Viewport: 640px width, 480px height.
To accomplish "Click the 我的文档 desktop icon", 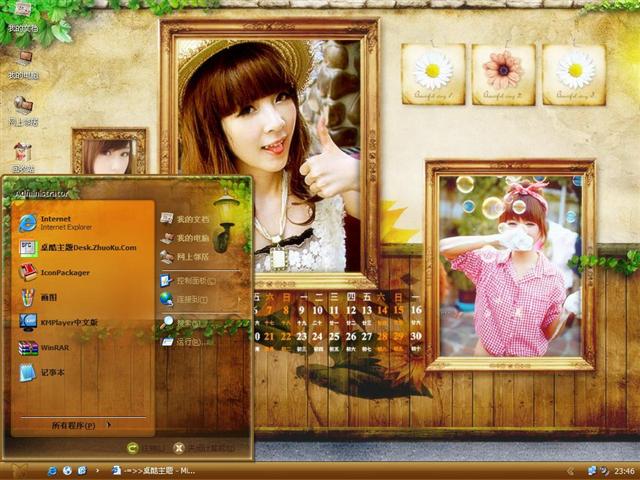I will (22, 18).
